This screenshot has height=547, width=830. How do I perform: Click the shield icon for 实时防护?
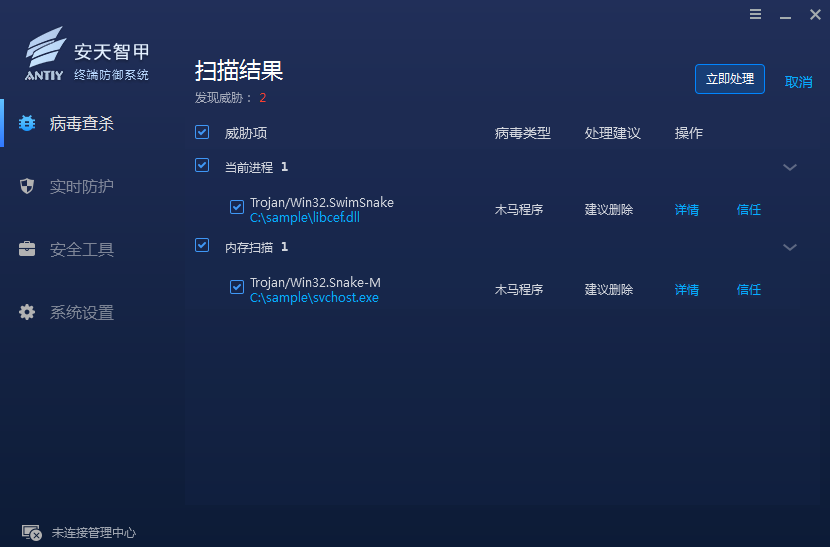click(27, 186)
